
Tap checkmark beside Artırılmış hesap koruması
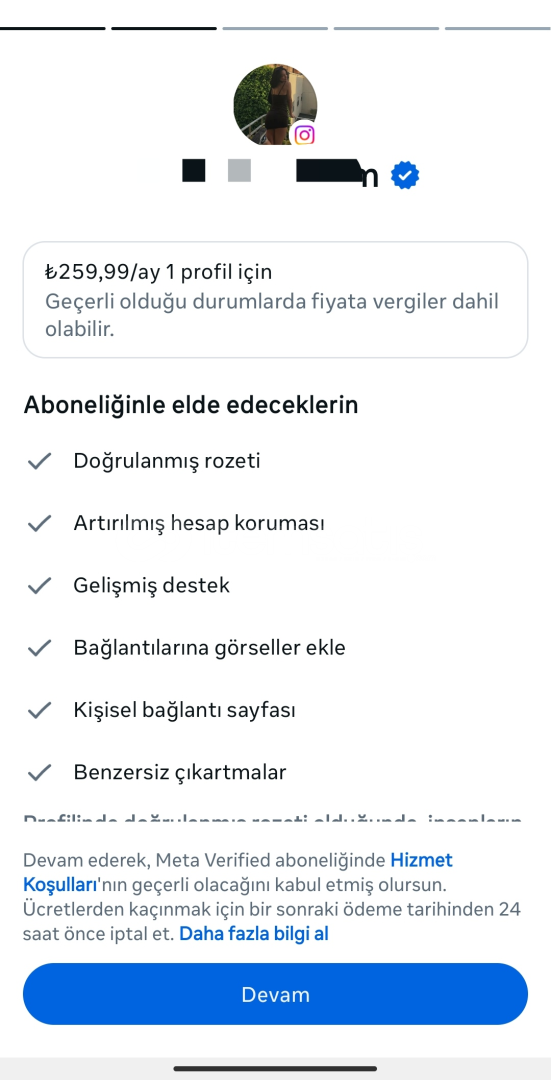click(x=40, y=523)
